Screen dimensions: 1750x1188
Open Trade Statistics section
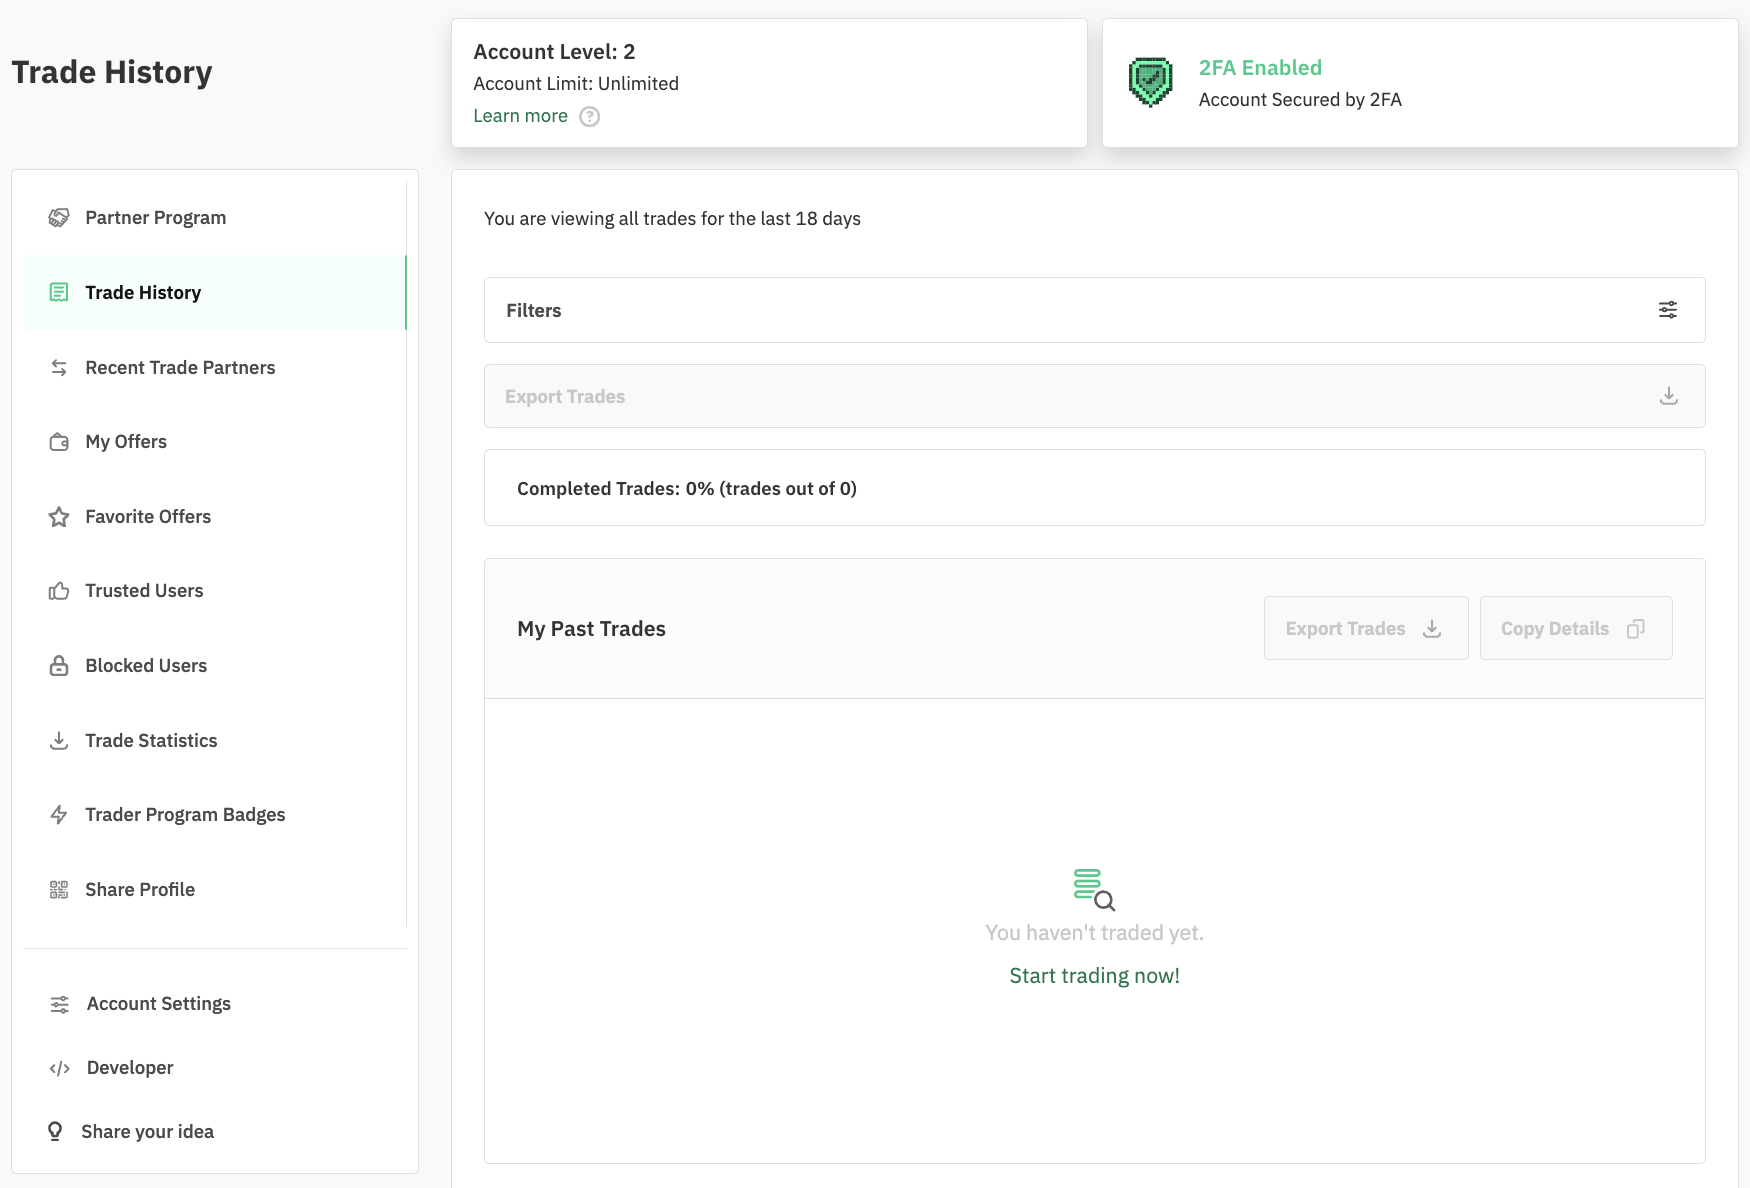(x=151, y=741)
